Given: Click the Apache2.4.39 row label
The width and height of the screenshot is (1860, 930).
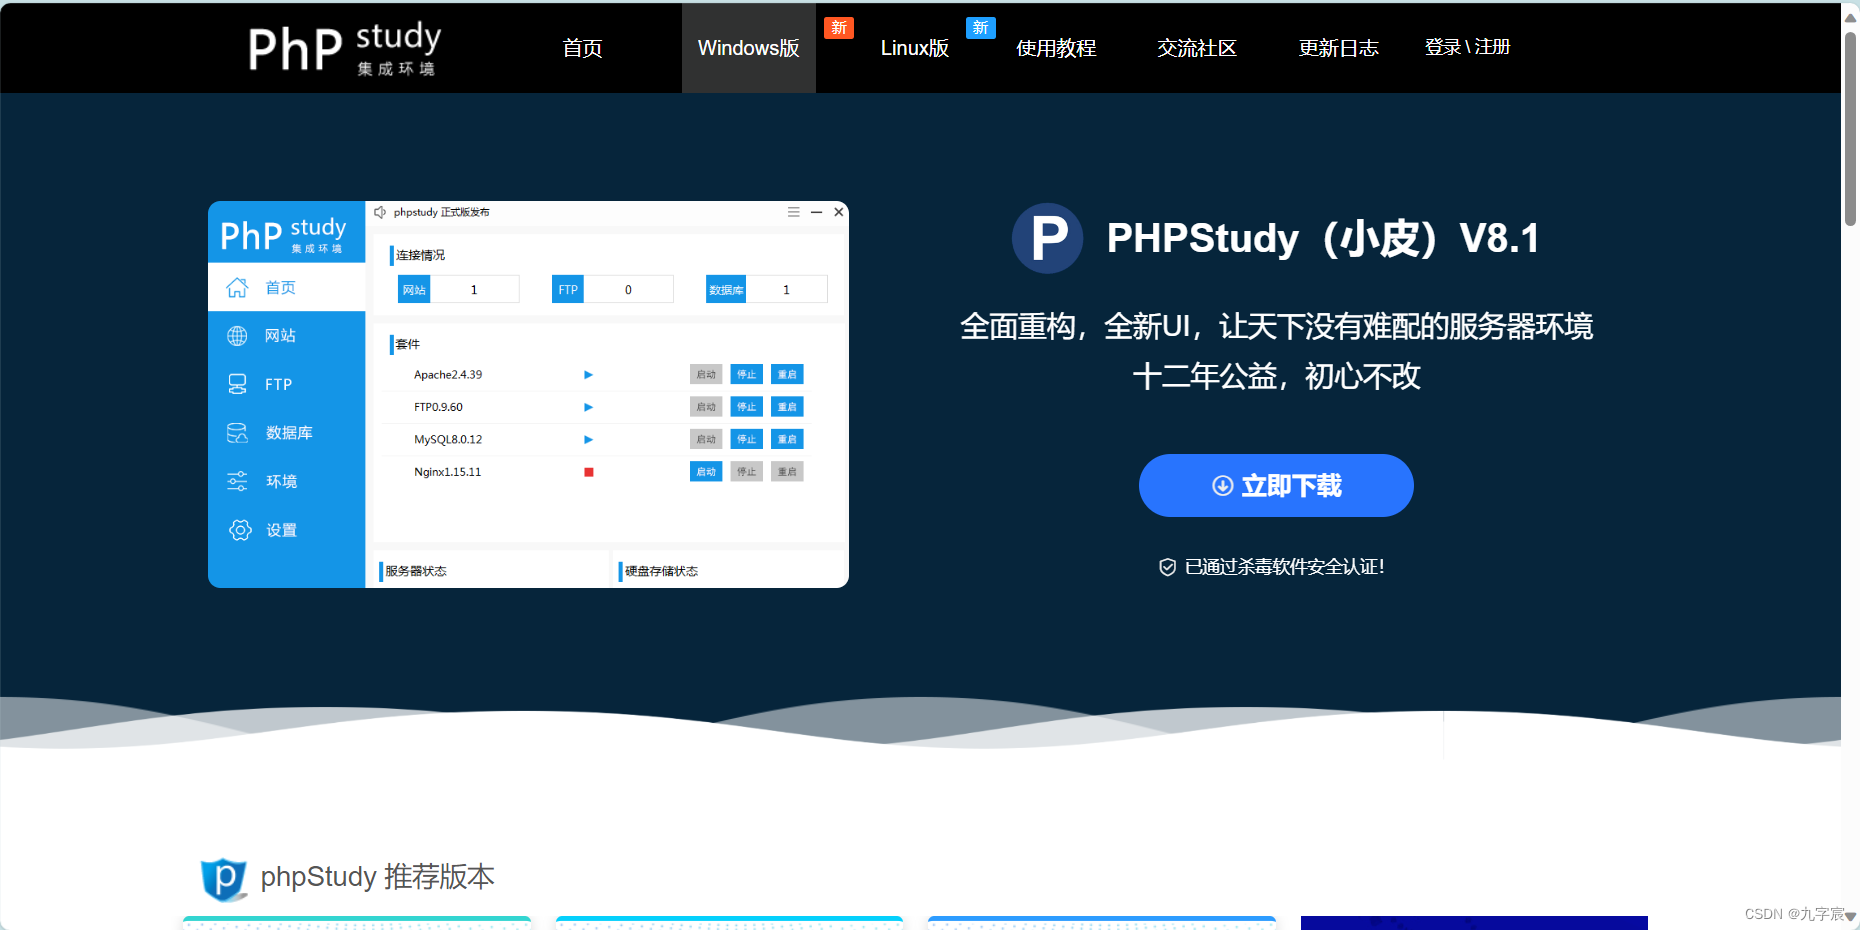Looking at the screenshot, I should [x=448, y=375].
